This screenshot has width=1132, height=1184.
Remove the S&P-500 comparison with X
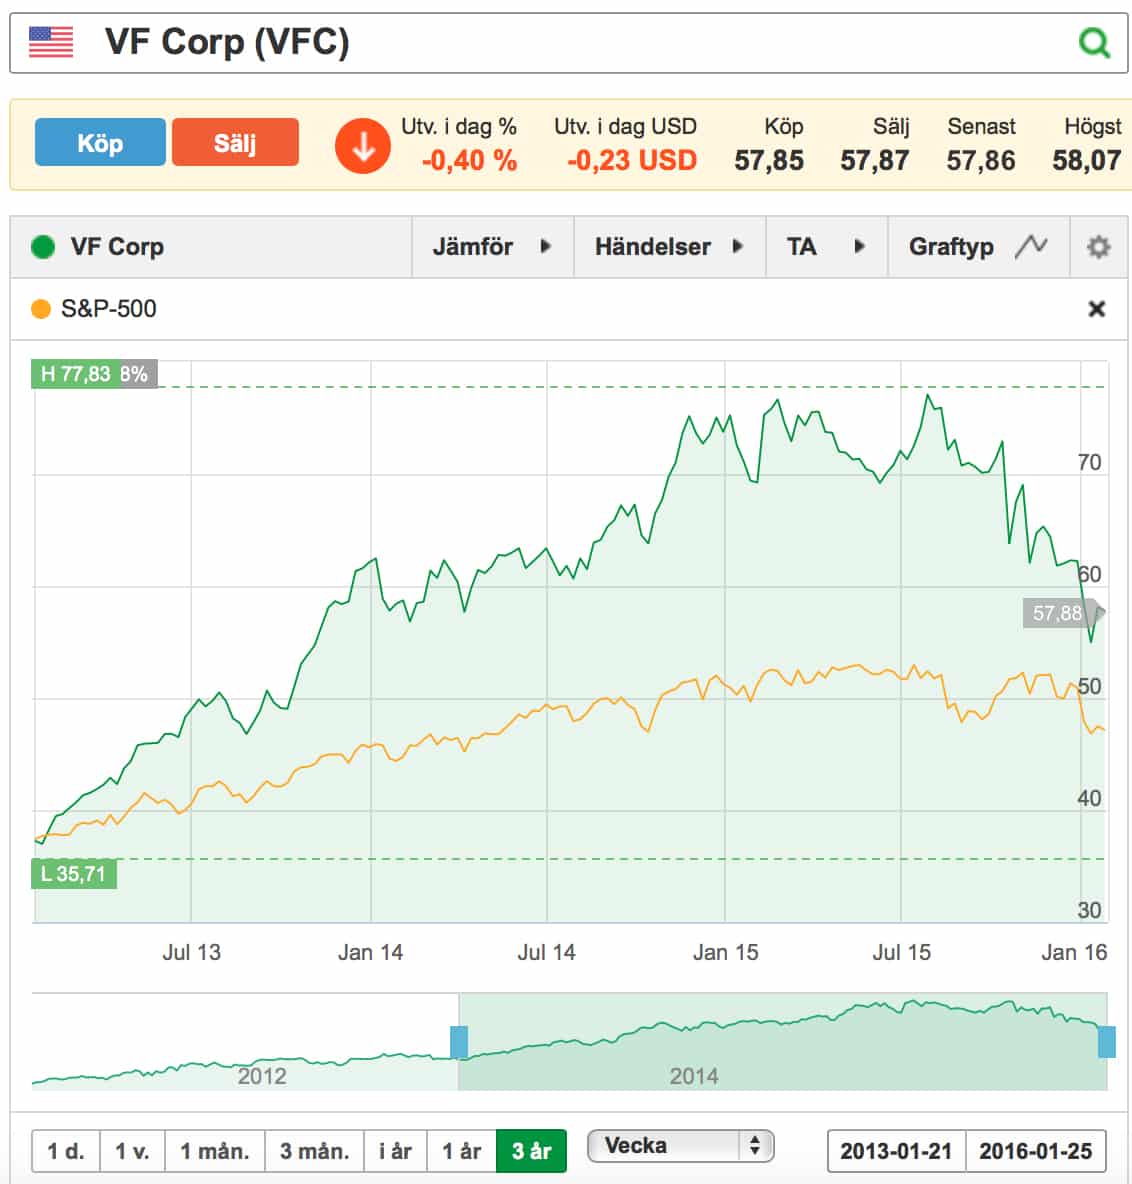[1097, 309]
